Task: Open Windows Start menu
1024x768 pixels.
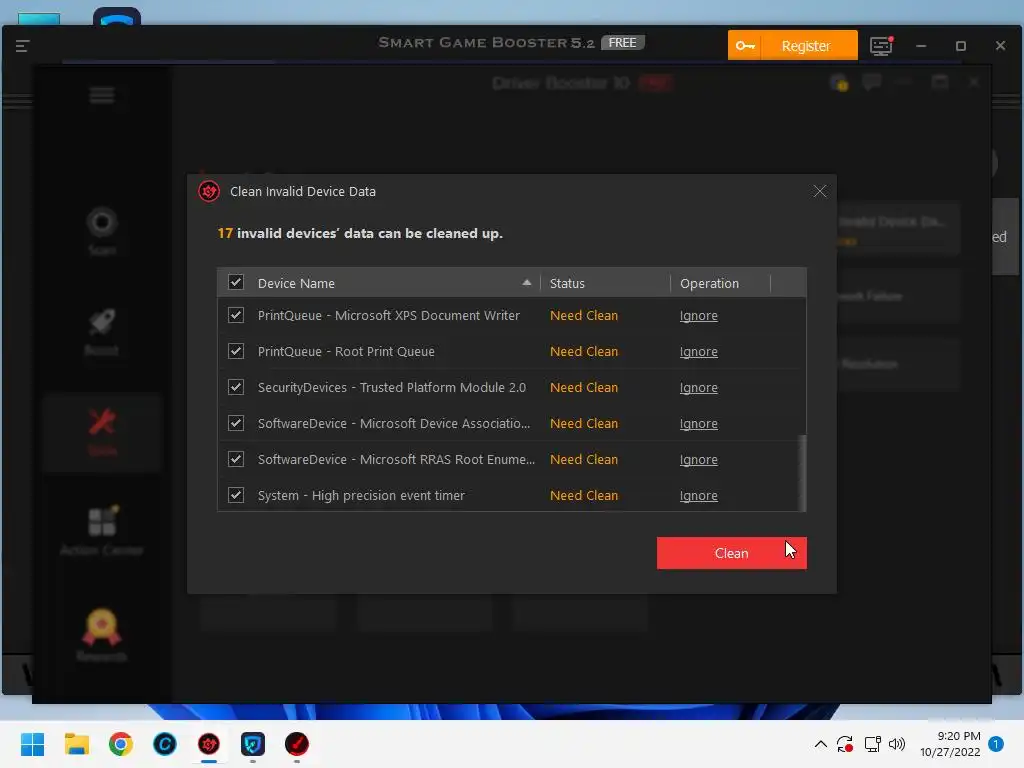Action: [32, 744]
